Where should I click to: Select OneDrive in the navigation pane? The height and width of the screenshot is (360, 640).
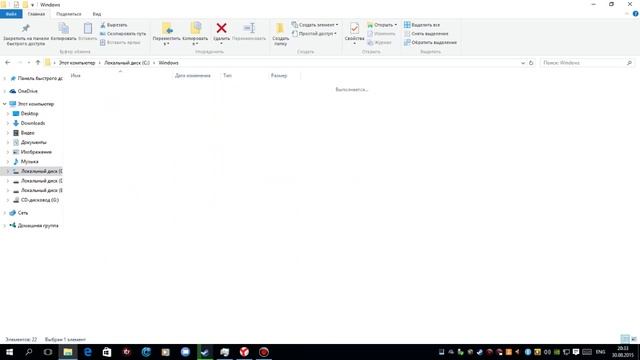coord(27,91)
